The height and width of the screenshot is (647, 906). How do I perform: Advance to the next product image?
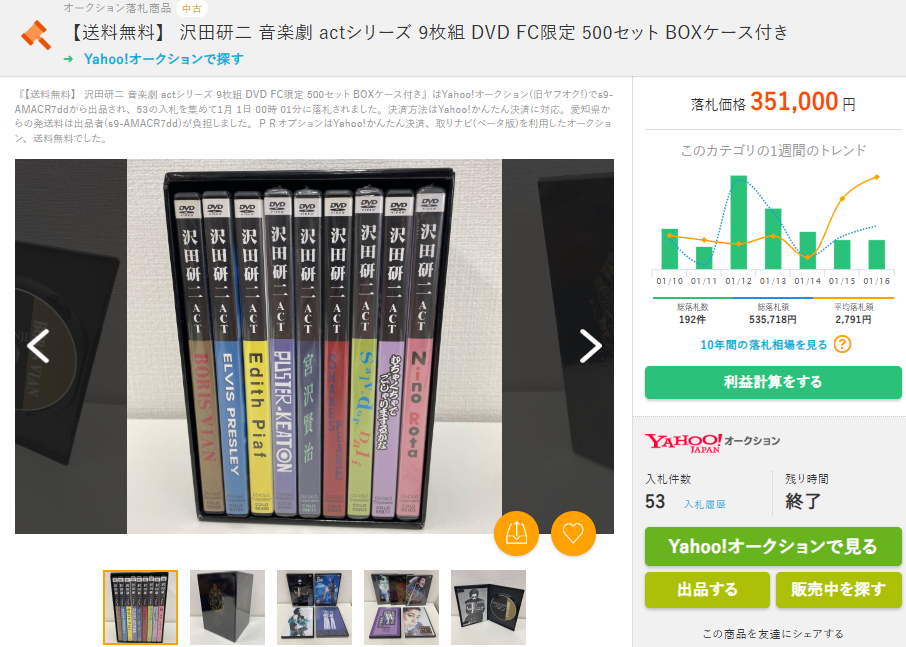click(x=590, y=346)
